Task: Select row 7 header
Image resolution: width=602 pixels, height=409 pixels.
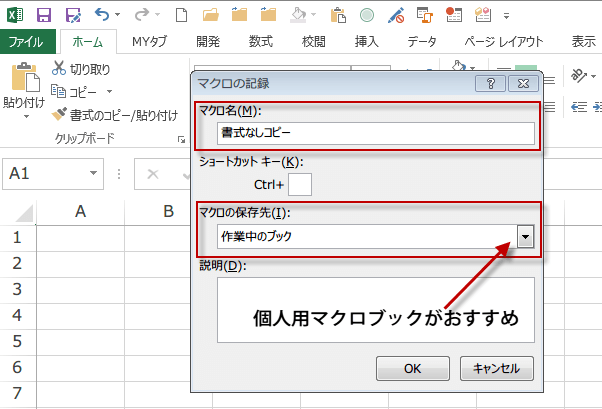Action: [17, 394]
